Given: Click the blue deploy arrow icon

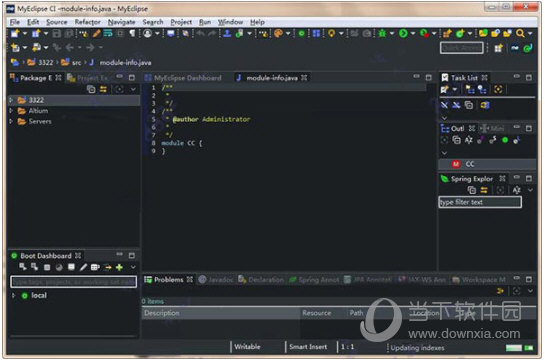Looking at the screenshot, I should 227,33.
